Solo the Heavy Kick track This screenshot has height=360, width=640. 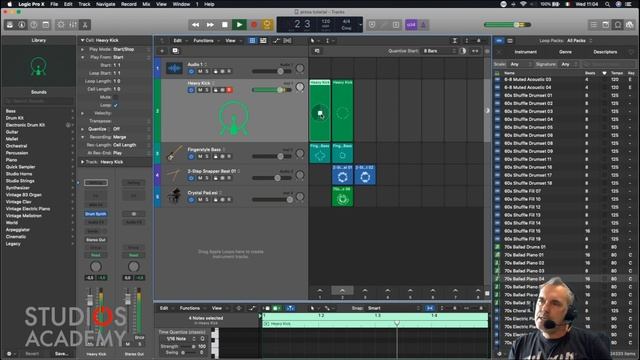pyautogui.click(x=207, y=90)
